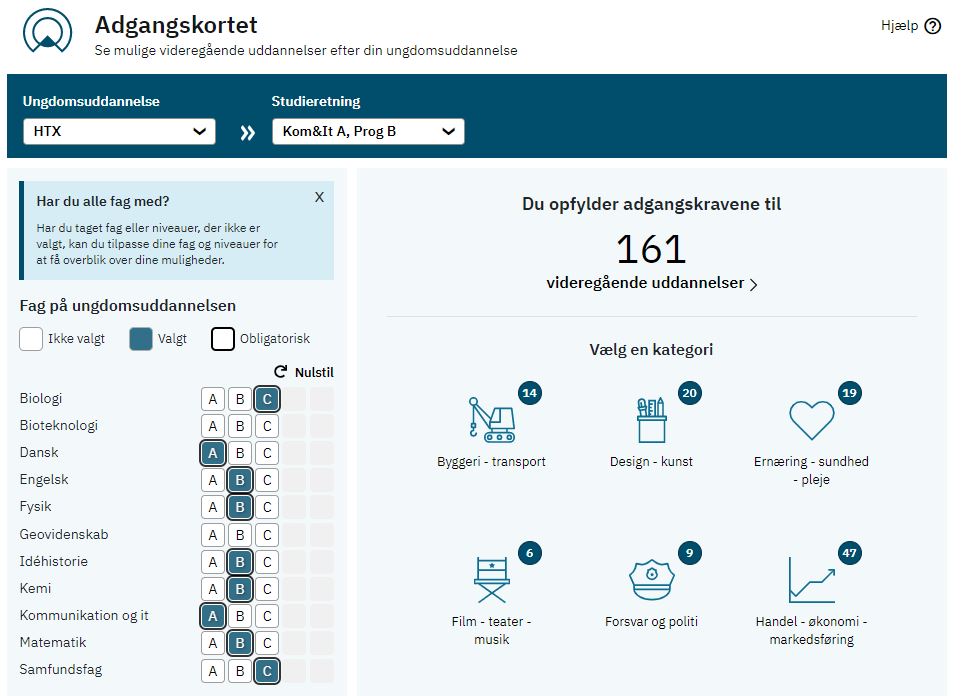Select level B for Dansk
The height and width of the screenshot is (696, 965).
pos(239,453)
